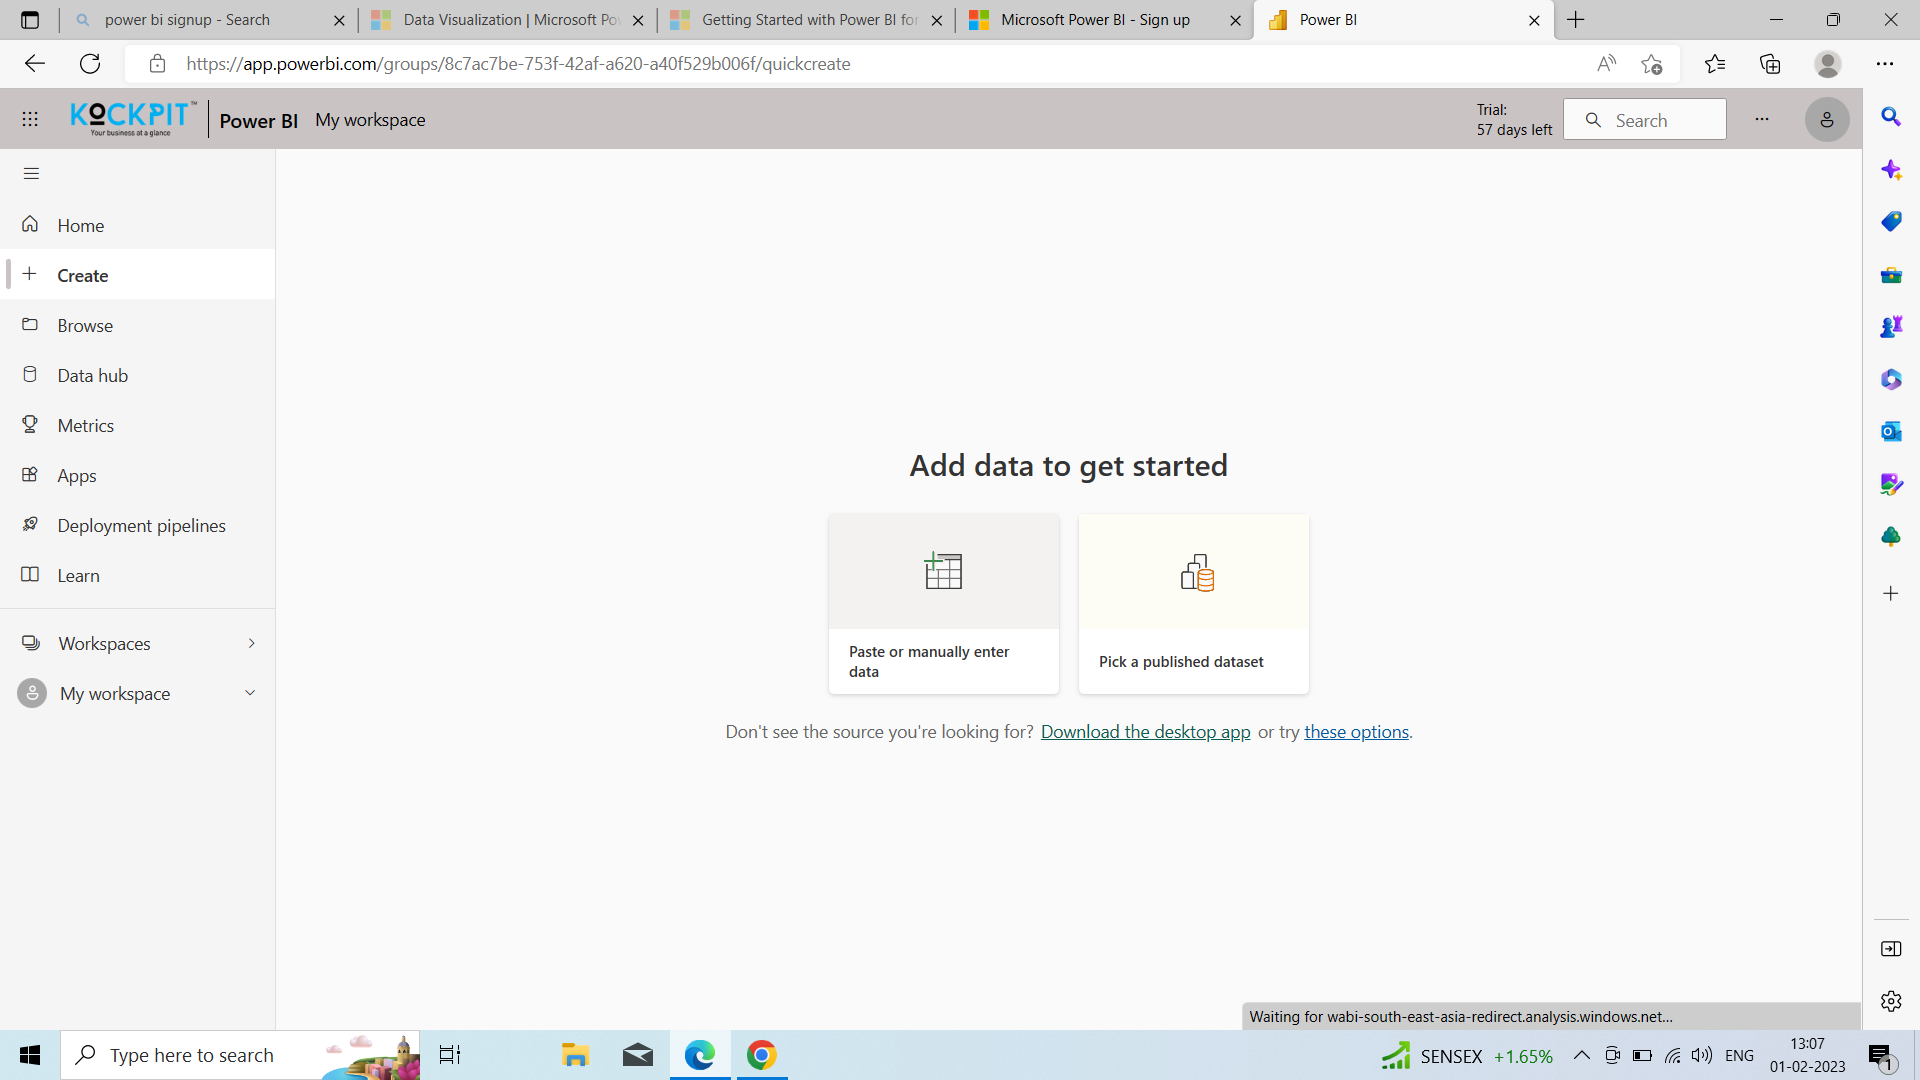
Task: Switch to Getting Started with Power BI tab
Action: (807, 20)
